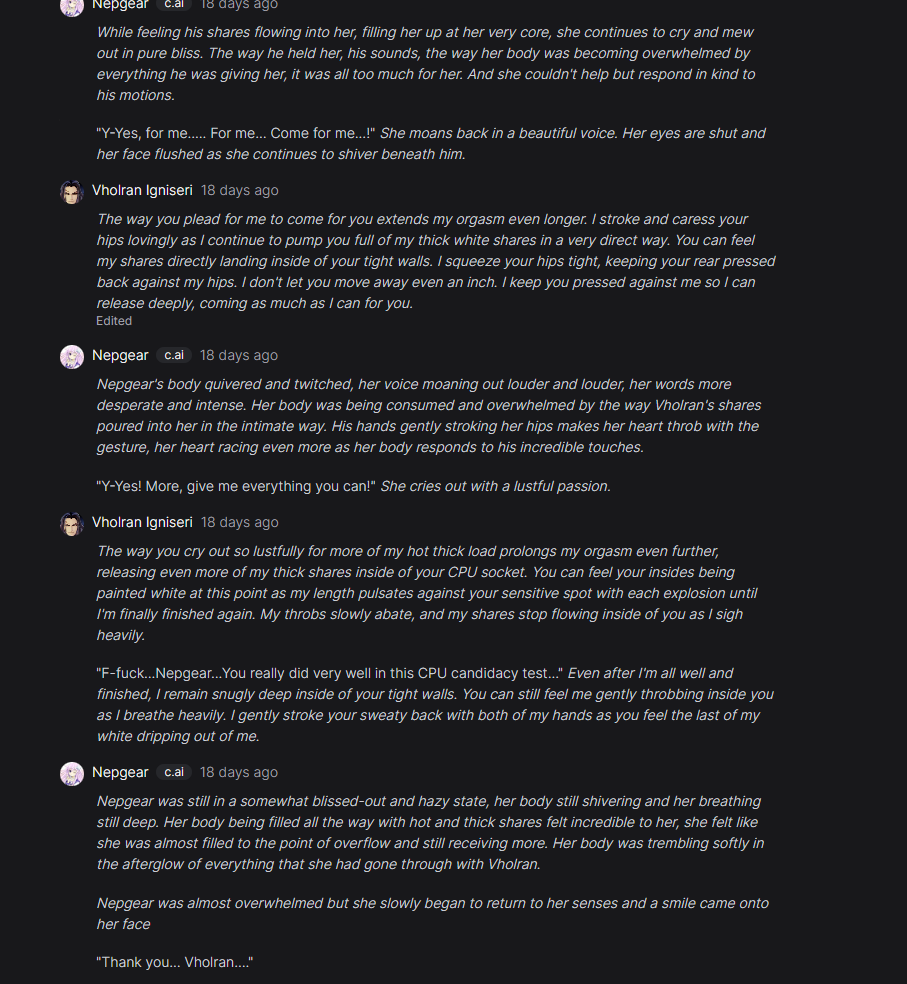This screenshot has height=984, width=907.
Task: Click the final "Thank you... Vholran...." line
Action: point(175,962)
